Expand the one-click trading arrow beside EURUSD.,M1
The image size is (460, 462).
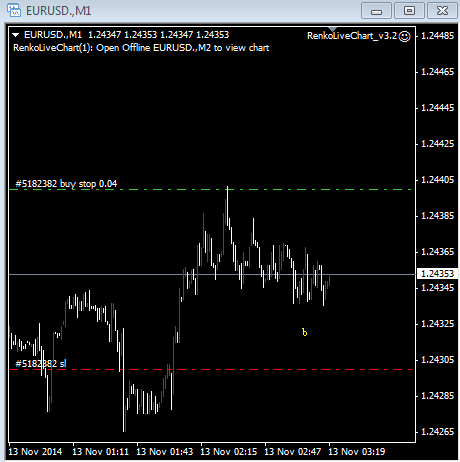click(x=16, y=35)
